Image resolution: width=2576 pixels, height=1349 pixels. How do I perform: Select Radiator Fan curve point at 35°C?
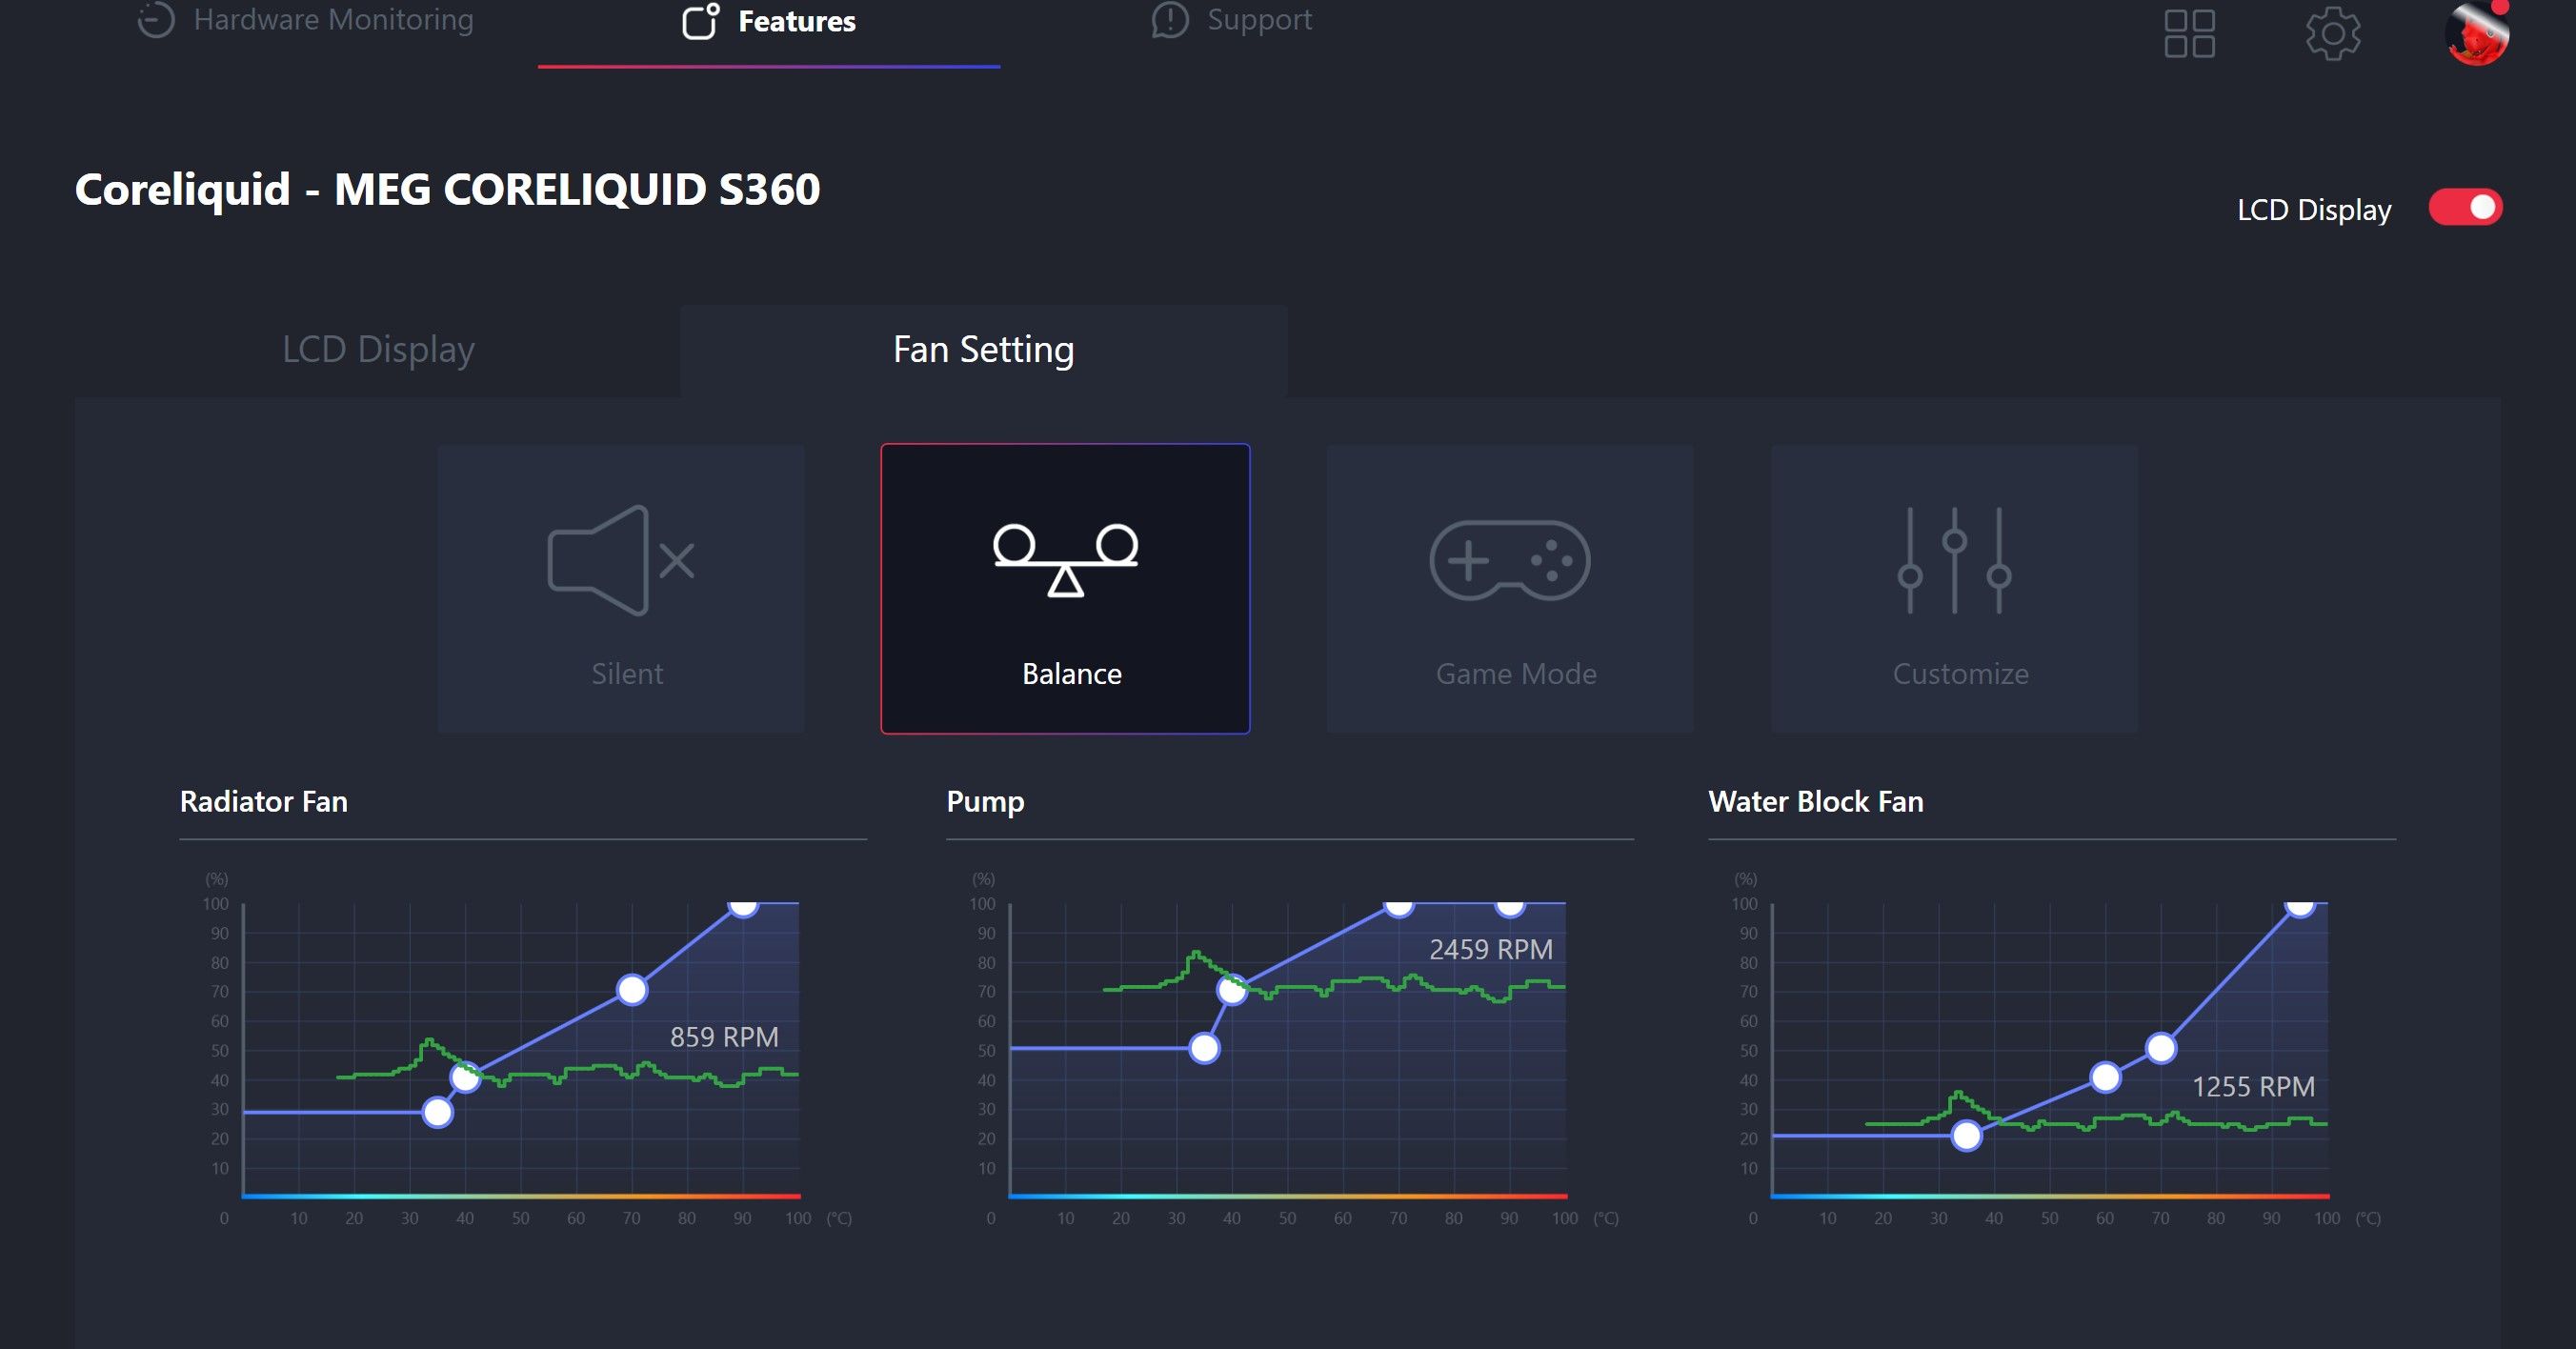437,1112
